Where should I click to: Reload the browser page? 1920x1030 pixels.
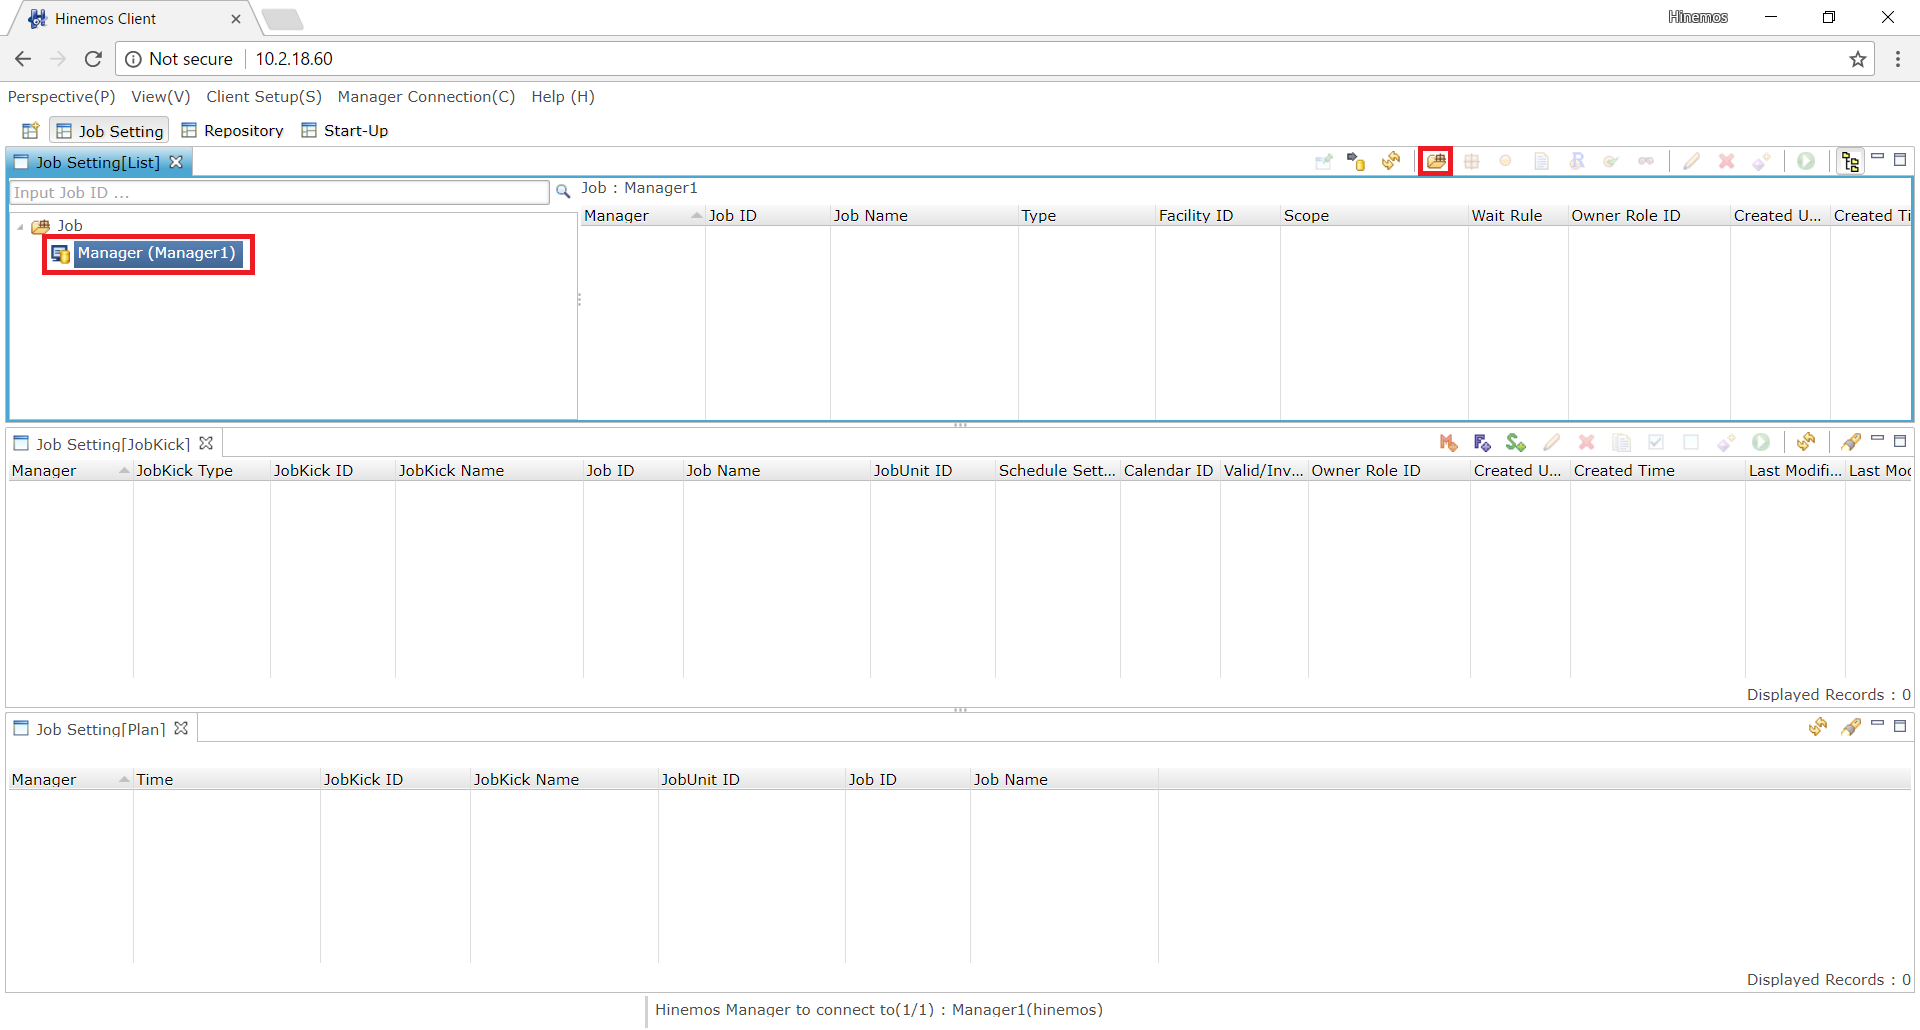pos(93,59)
